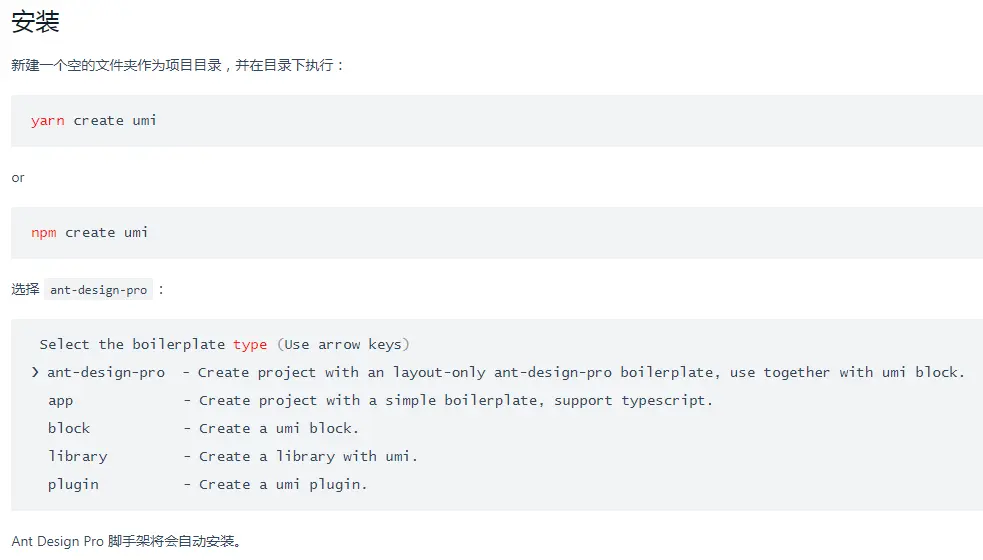Select the 'ant-design-pro' boilerplate option
The height and width of the screenshot is (560, 983).
click(x=106, y=373)
